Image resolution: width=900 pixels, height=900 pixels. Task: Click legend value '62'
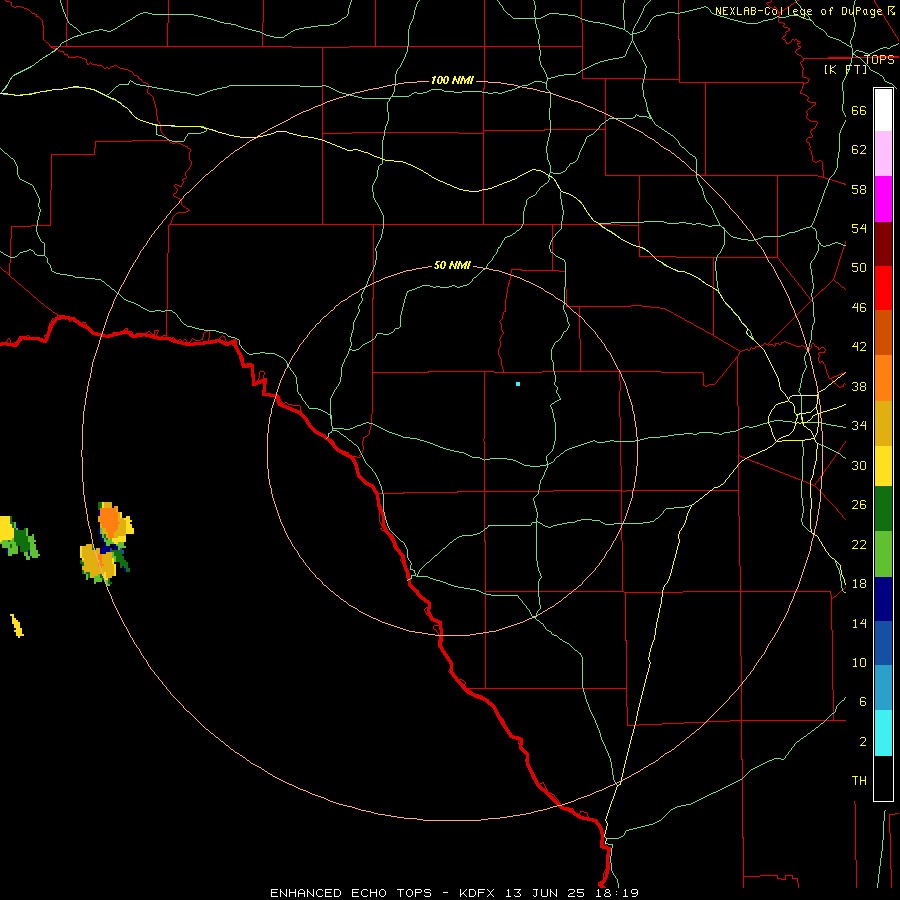(859, 150)
